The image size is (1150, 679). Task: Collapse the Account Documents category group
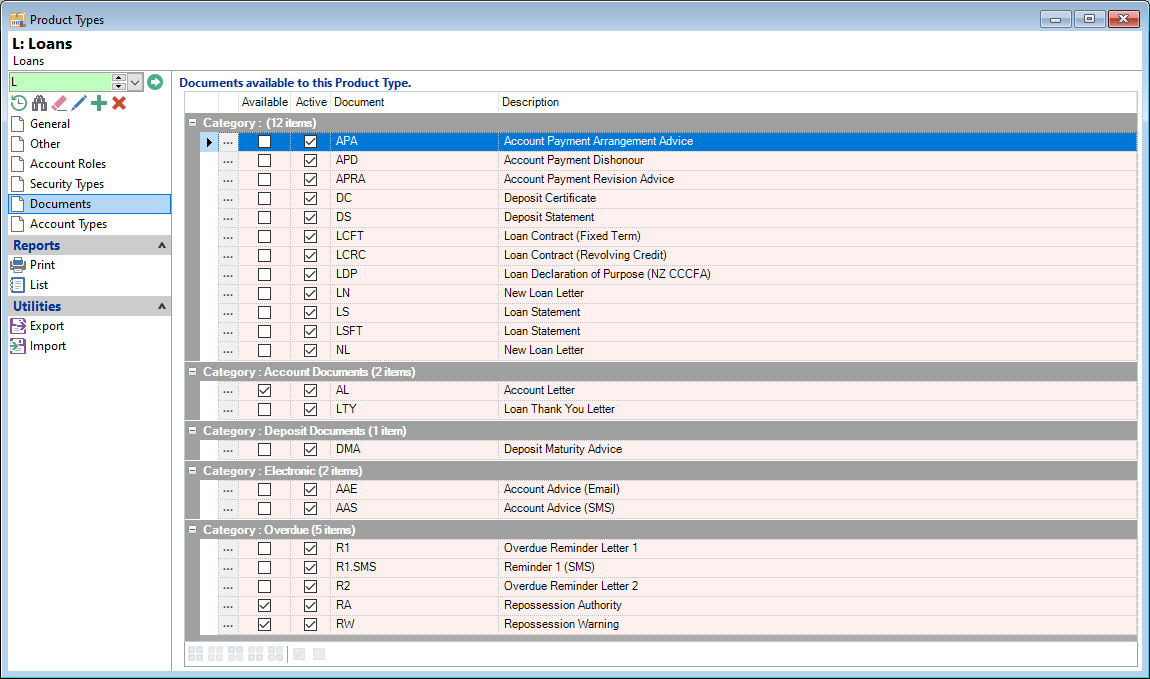193,372
